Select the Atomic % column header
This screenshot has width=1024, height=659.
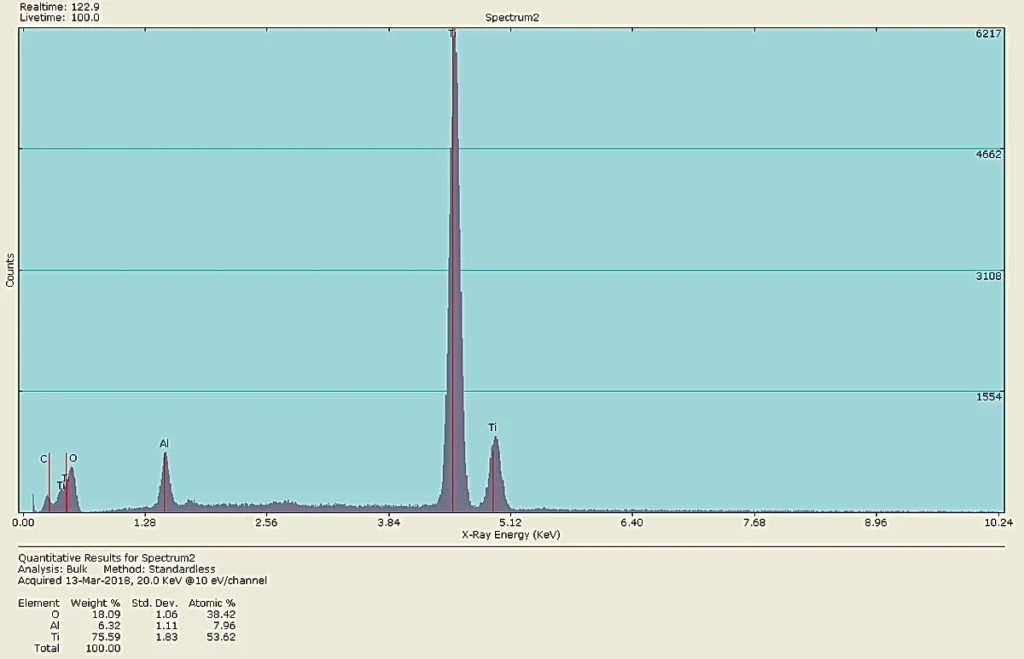pyautogui.click(x=212, y=603)
